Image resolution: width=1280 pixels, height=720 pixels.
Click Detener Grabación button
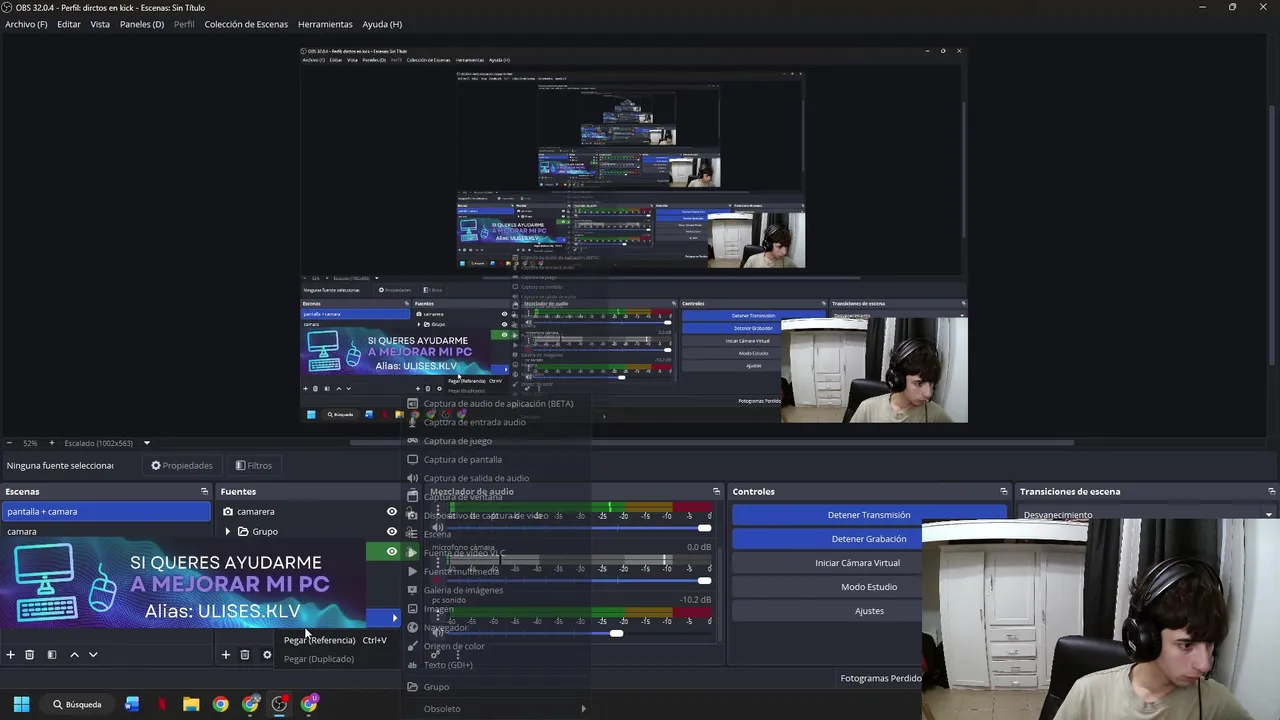pyautogui.click(x=869, y=539)
